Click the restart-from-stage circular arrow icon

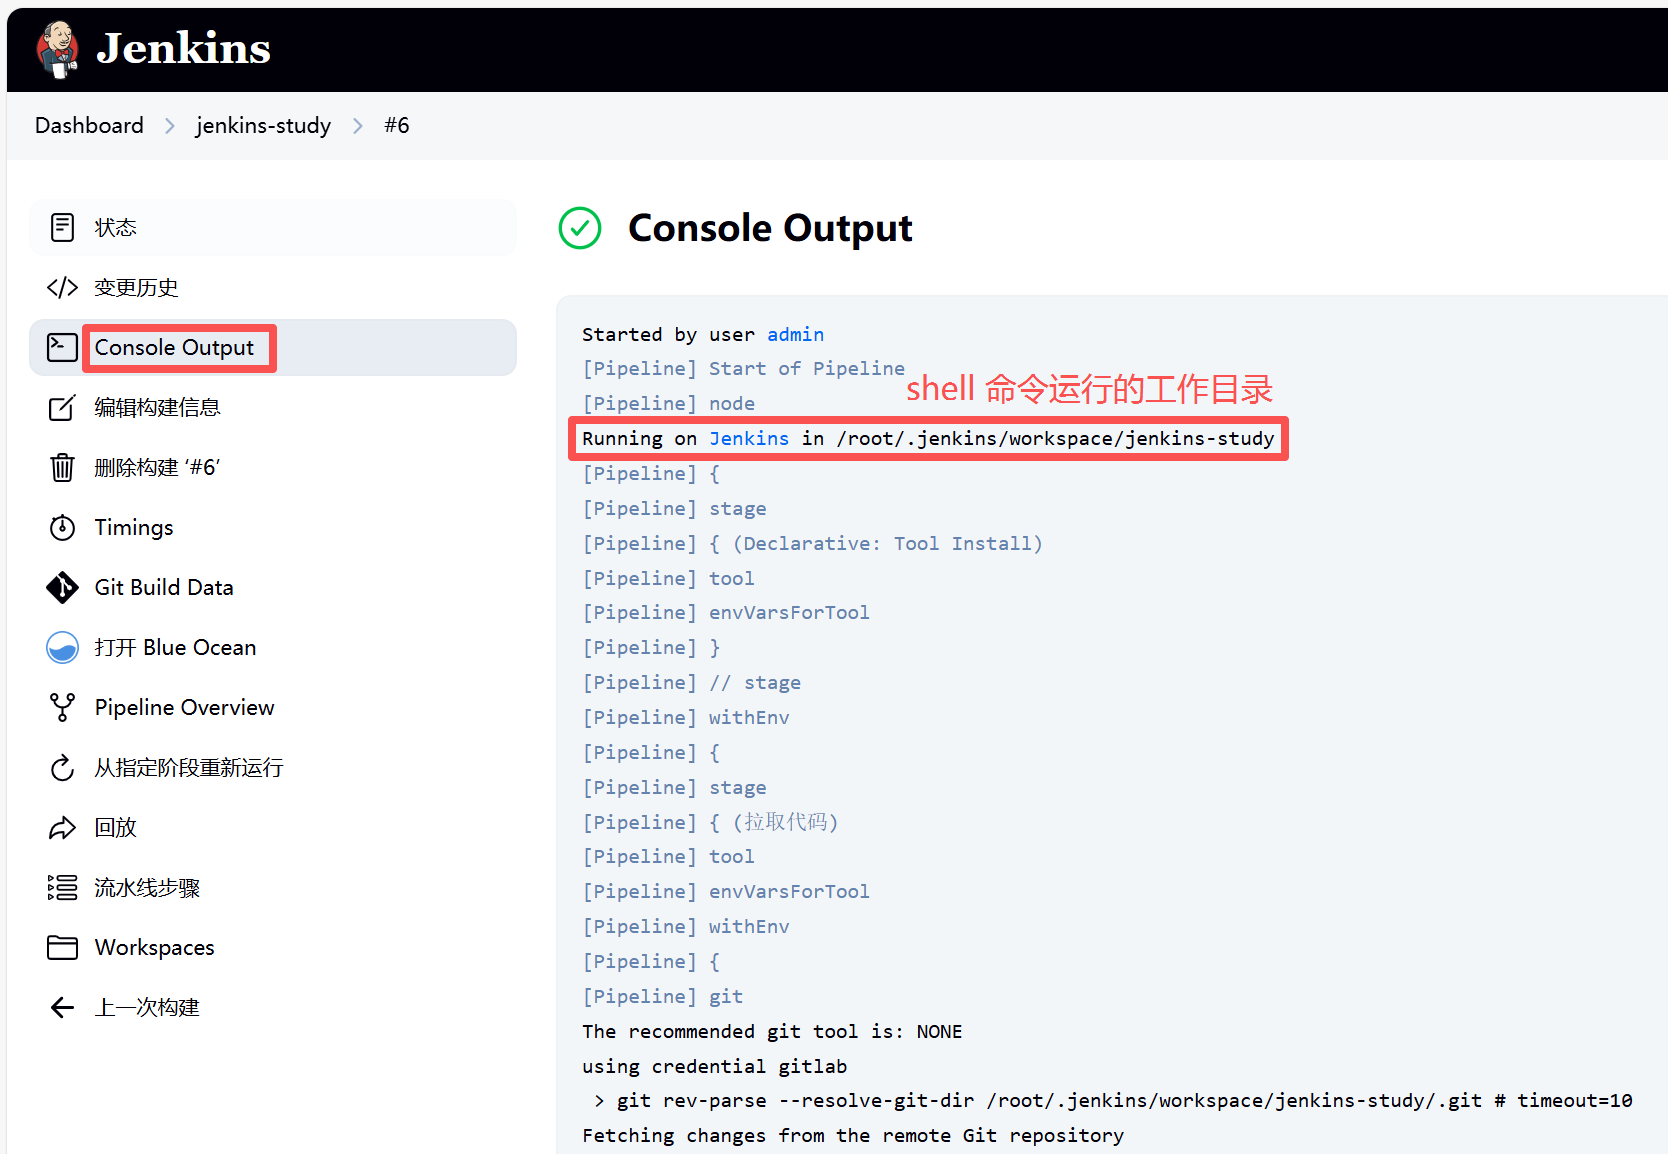click(62, 767)
